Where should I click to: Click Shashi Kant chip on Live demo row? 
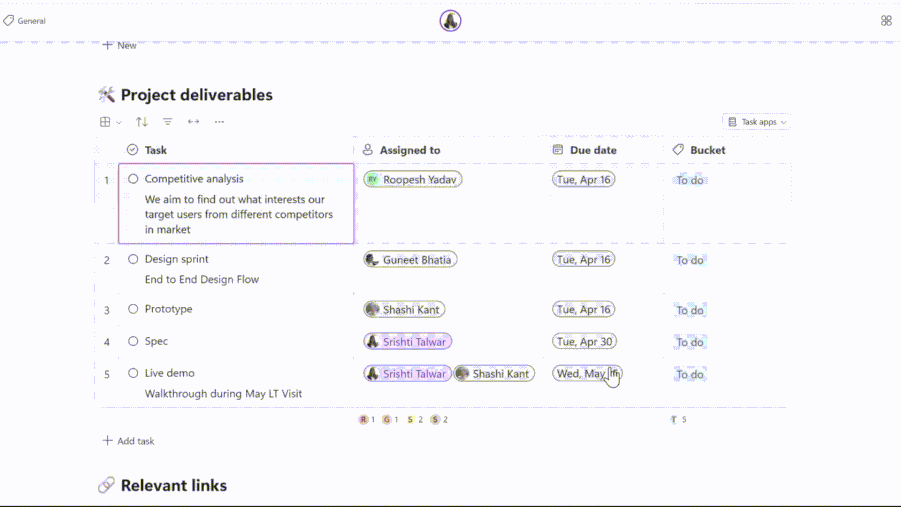pos(494,374)
